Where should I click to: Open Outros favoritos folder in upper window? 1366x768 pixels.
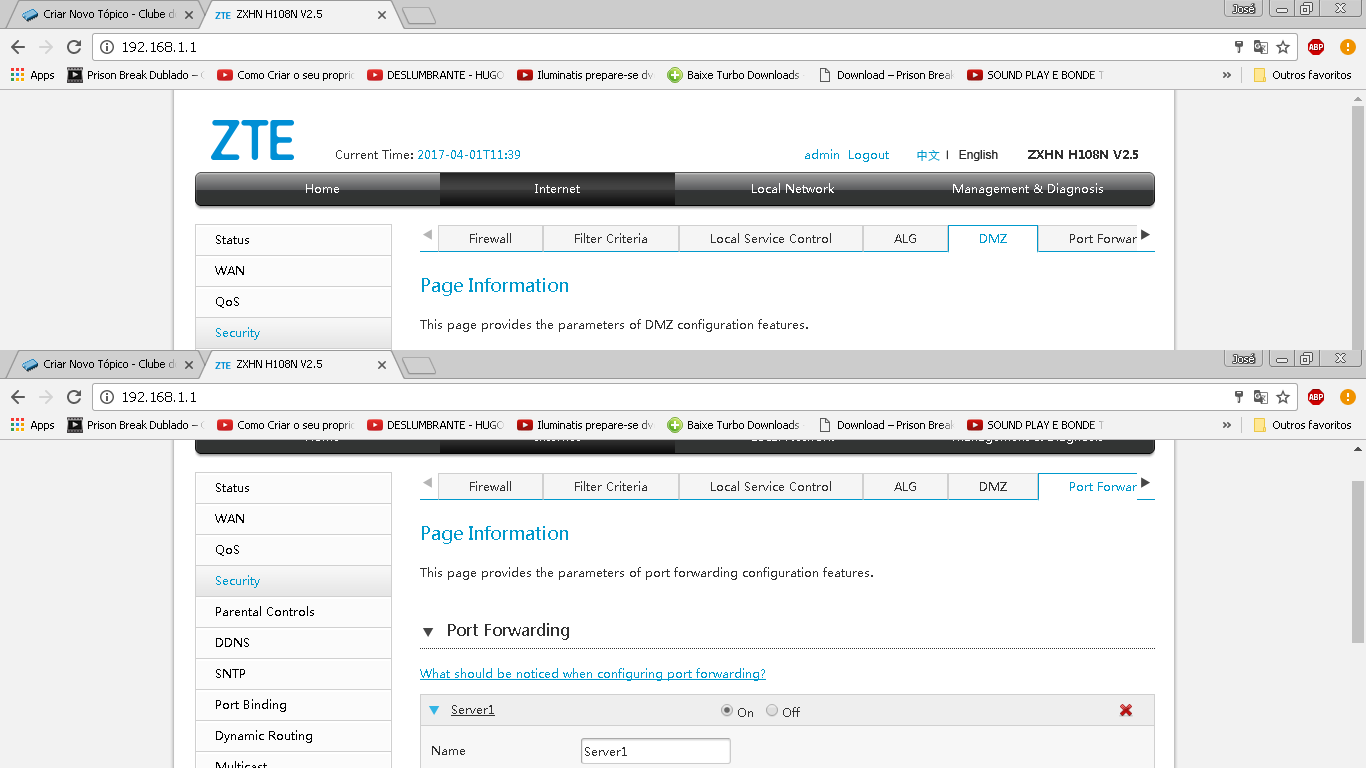click(x=1302, y=75)
